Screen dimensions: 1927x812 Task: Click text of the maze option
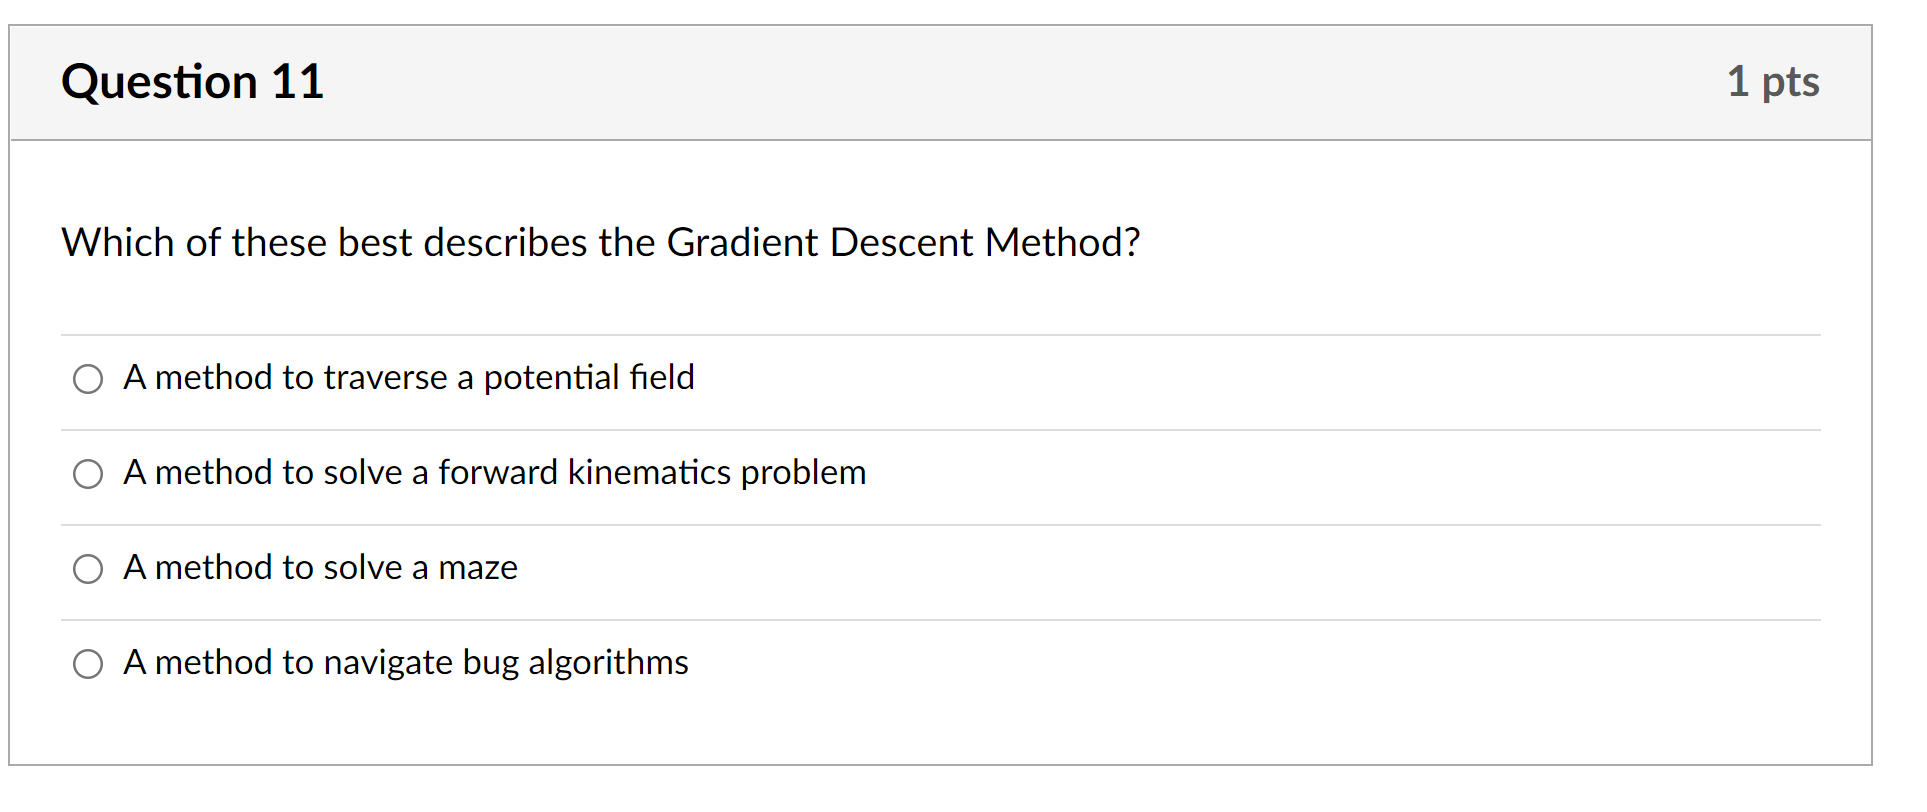coord(320,569)
